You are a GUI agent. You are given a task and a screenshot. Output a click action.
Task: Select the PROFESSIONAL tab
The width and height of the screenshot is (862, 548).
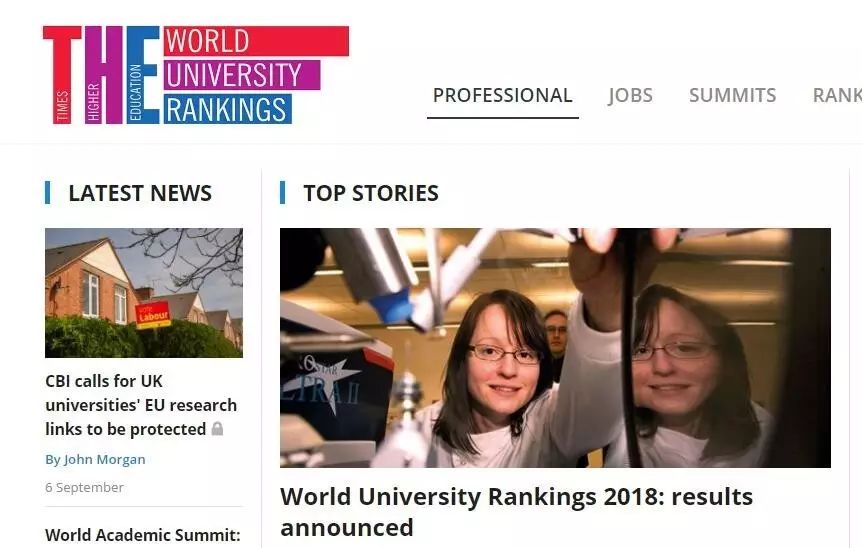tap(502, 95)
